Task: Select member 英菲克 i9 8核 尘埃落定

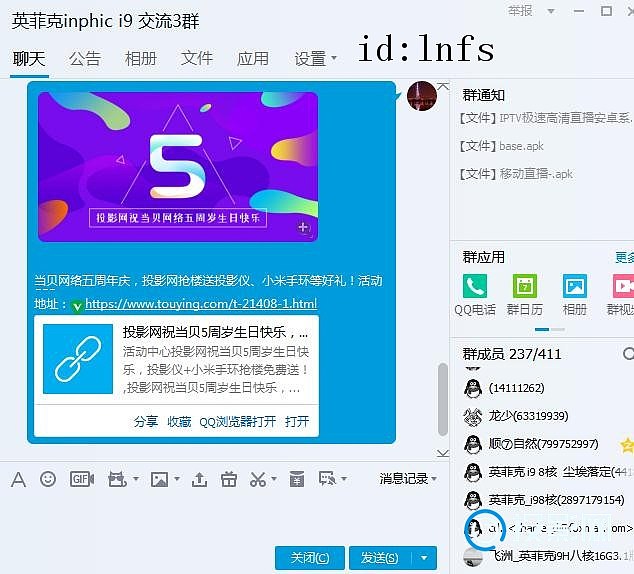Action: tap(547, 472)
